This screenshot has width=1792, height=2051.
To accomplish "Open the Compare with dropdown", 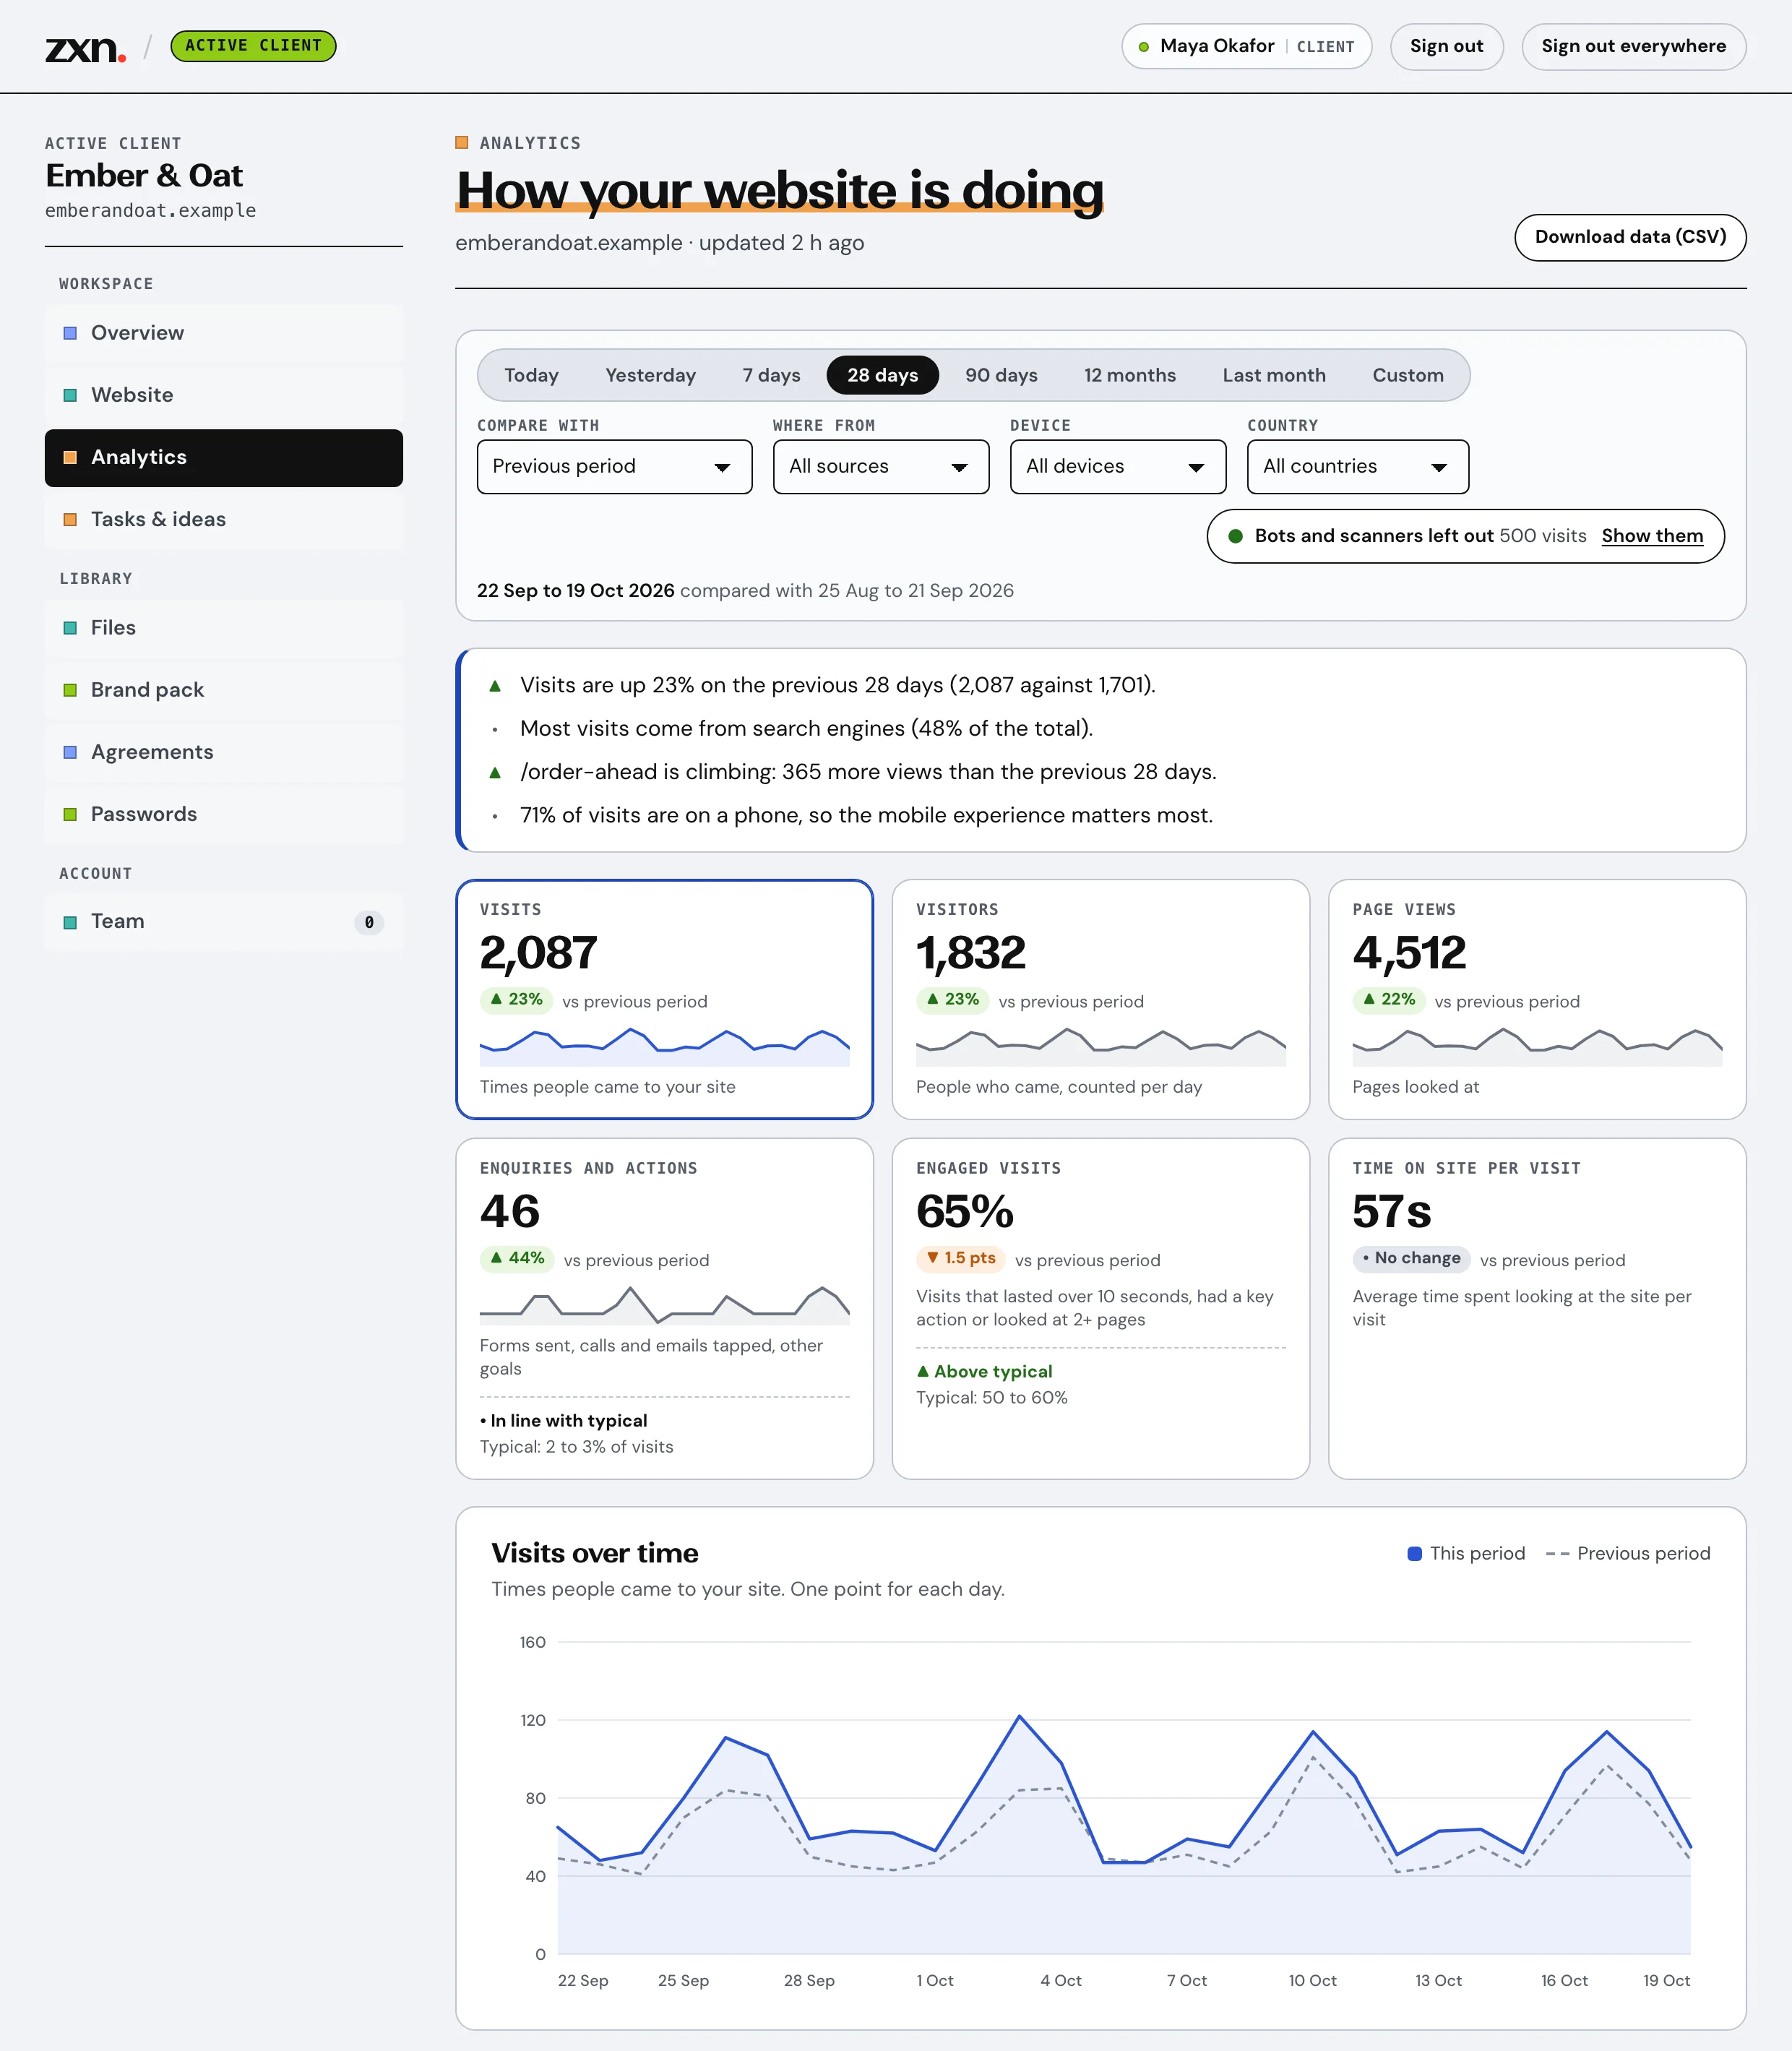I will tap(614, 467).
